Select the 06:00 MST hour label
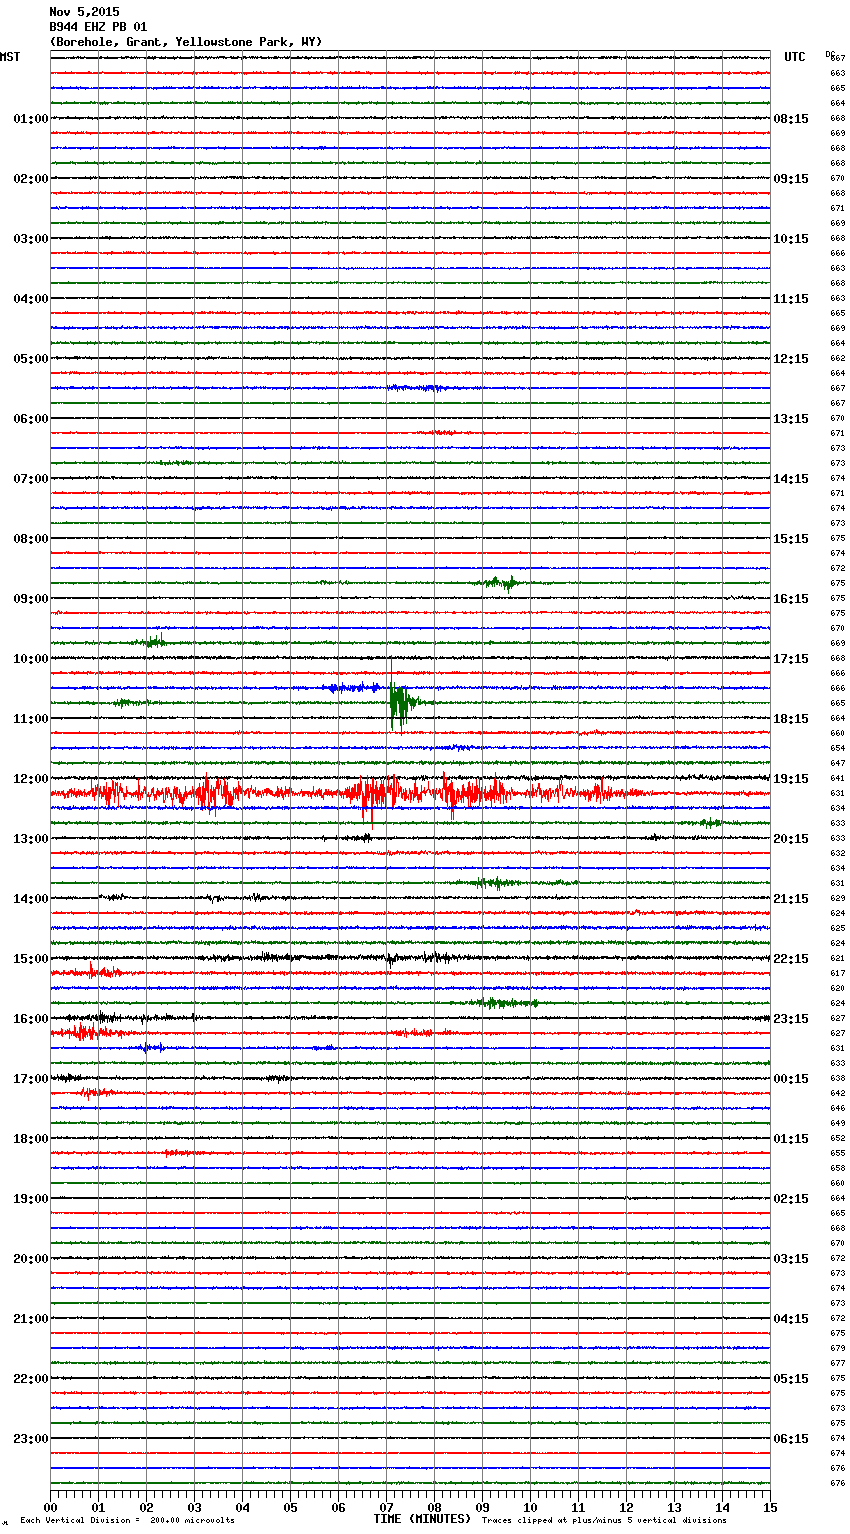Viewport: 850px width, 1534px height. click(x=30, y=419)
